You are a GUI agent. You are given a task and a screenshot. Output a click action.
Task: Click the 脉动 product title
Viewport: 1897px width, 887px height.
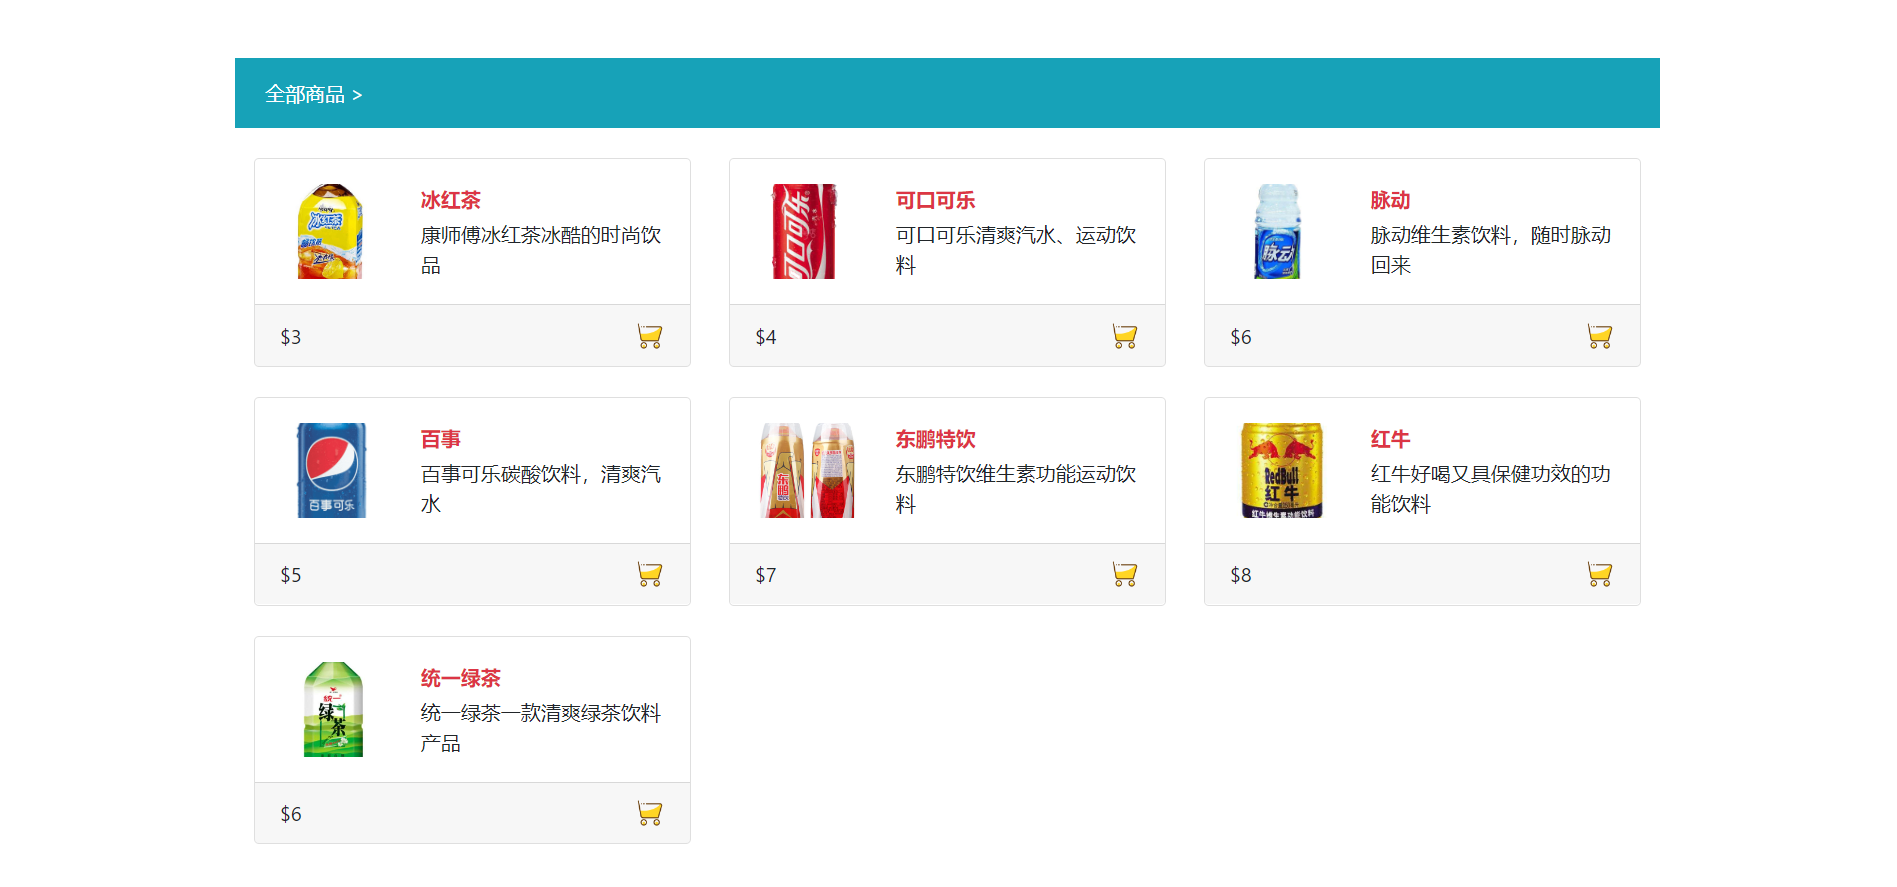coord(1391,200)
